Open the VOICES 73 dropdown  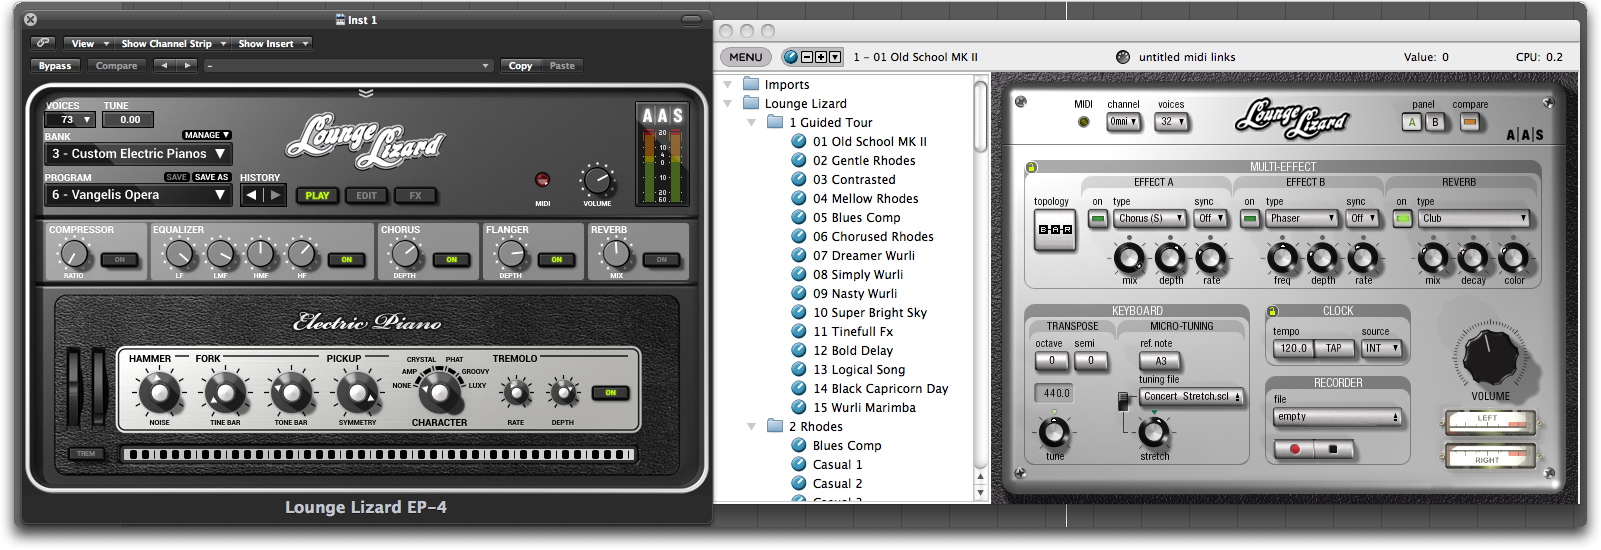tap(70, 120)
